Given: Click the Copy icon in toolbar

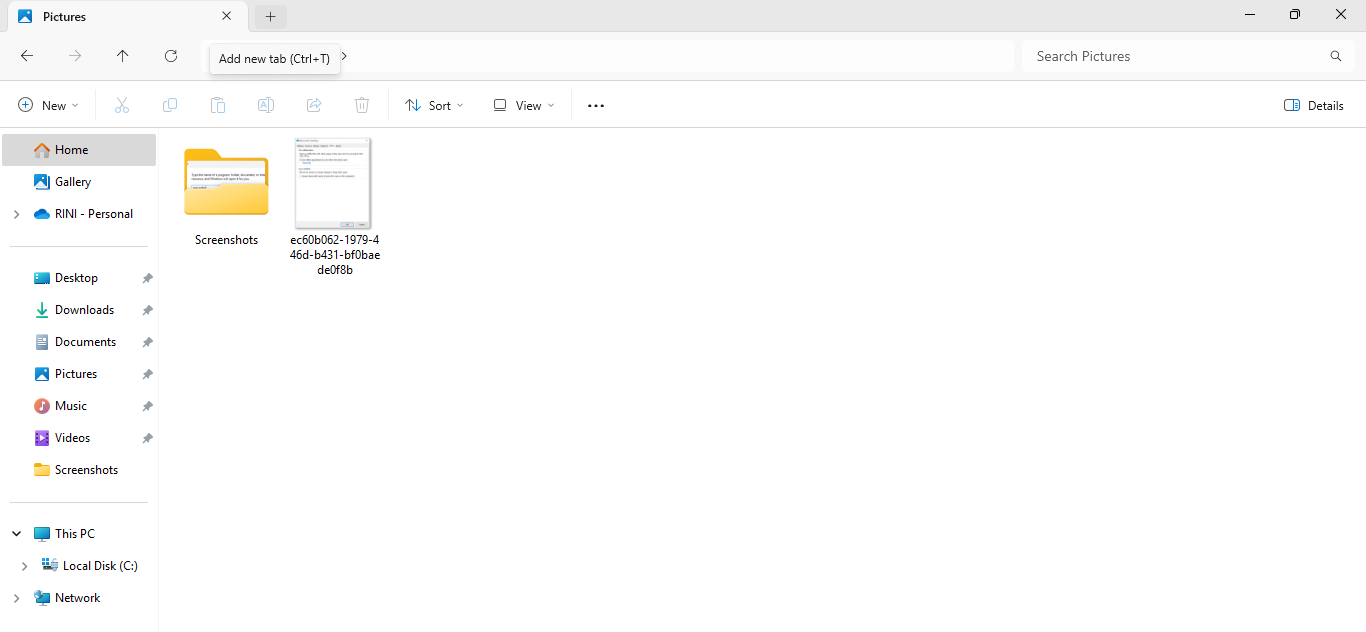Looking at the screenshot, I should [x=170, y=105].
